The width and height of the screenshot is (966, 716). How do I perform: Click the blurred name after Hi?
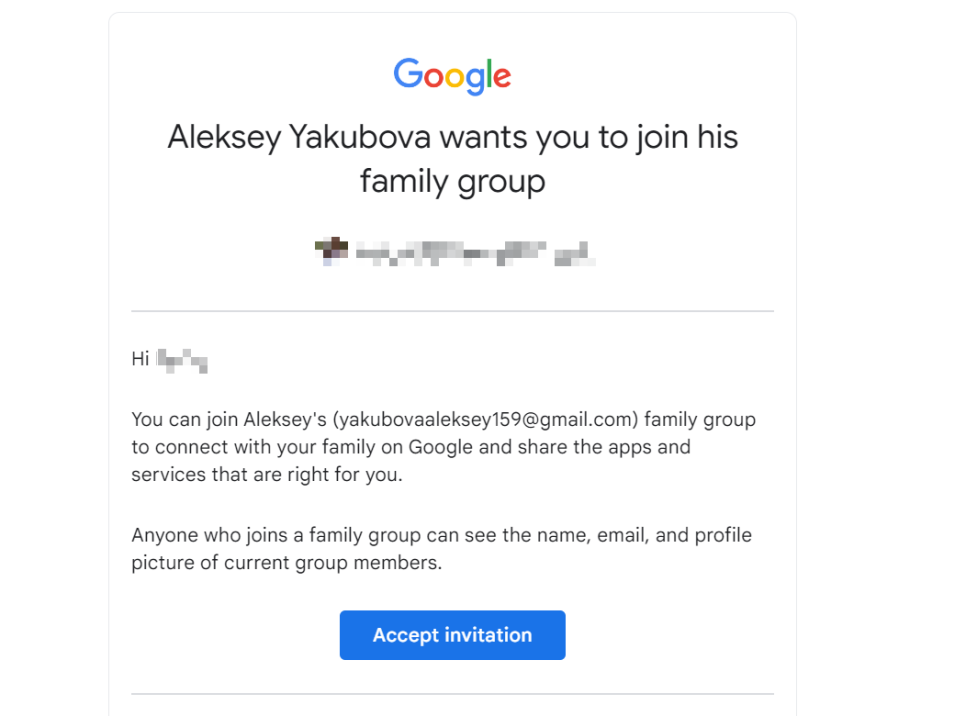(182, 360)
